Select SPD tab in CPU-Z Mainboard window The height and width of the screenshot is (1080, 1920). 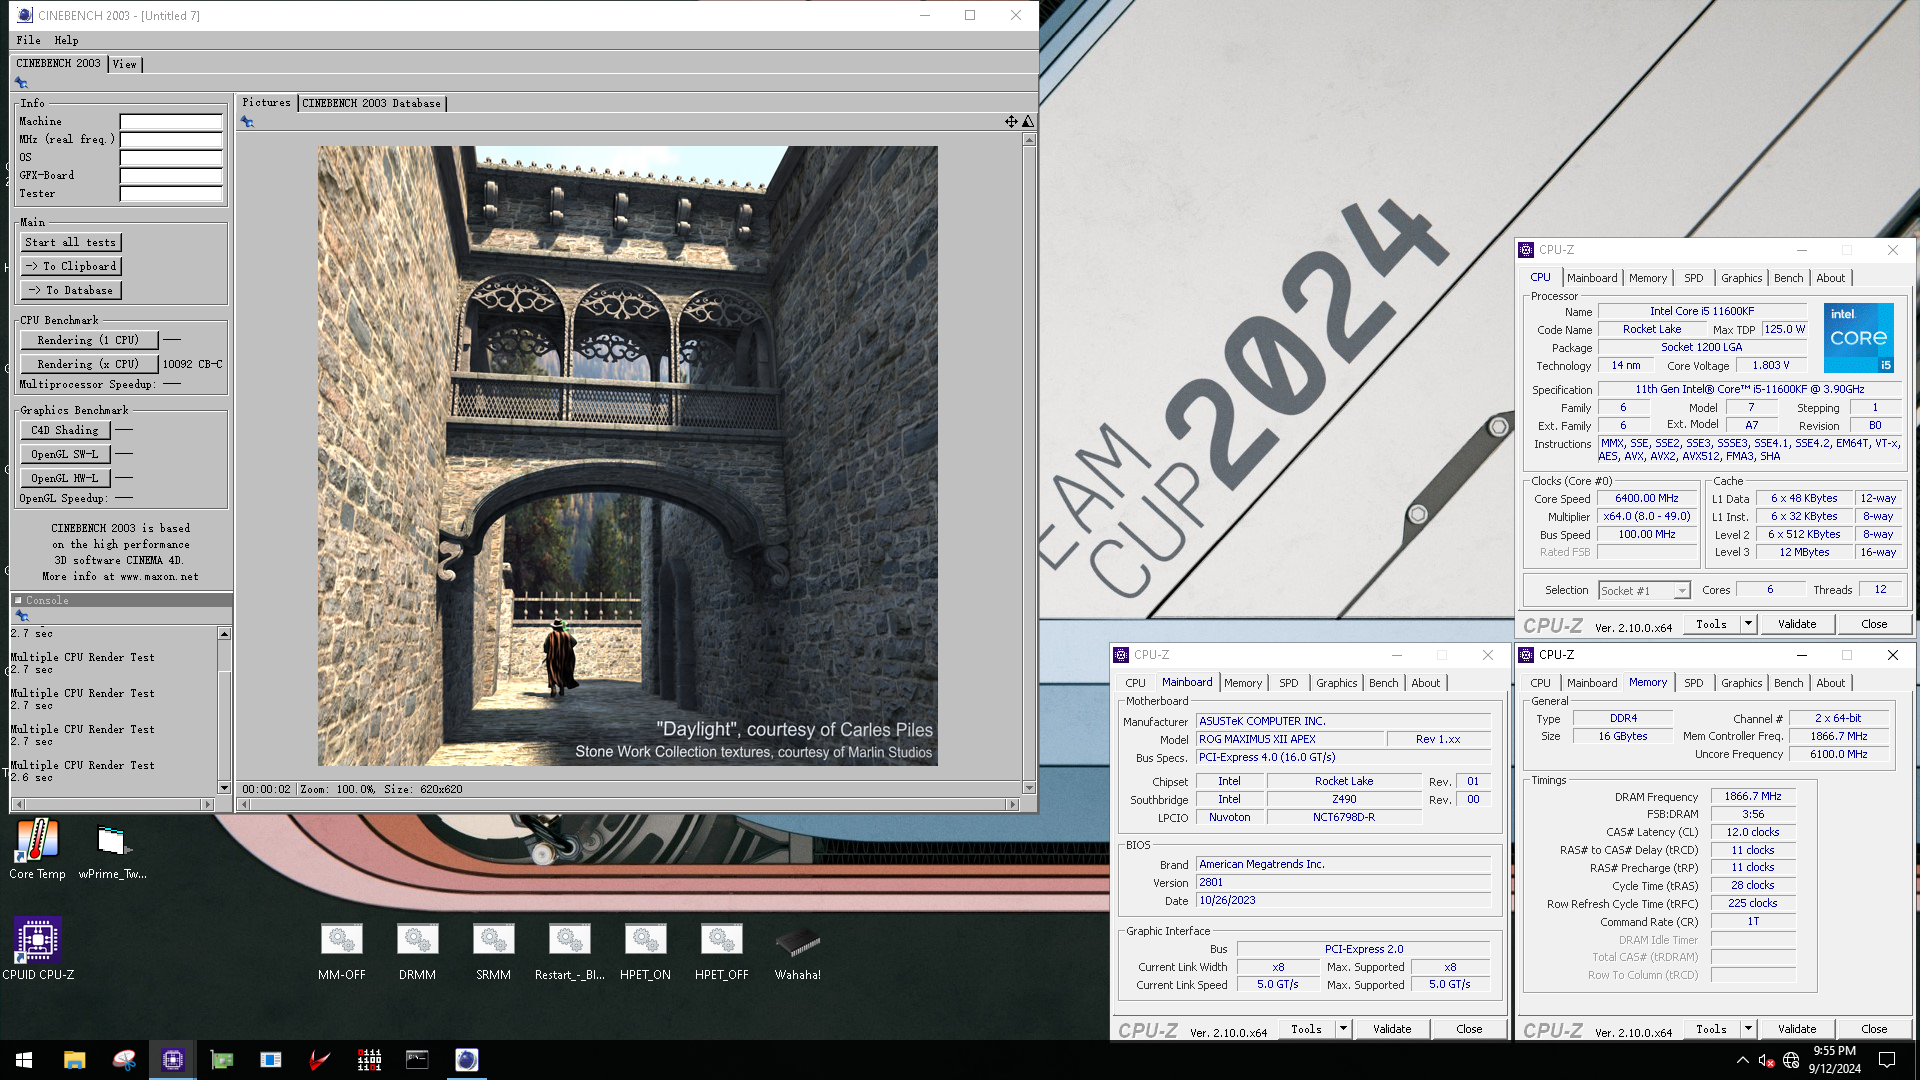click(1288, 683)
